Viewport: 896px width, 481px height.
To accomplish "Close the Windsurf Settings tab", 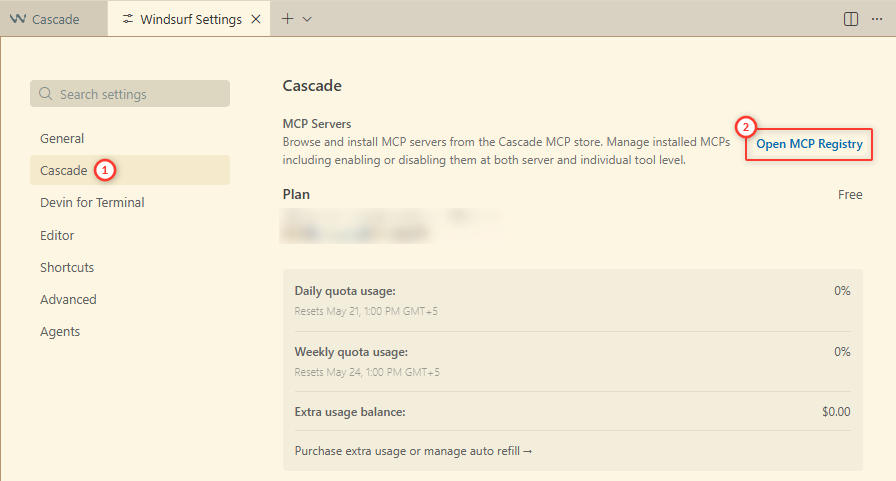I will coord(256,19).
